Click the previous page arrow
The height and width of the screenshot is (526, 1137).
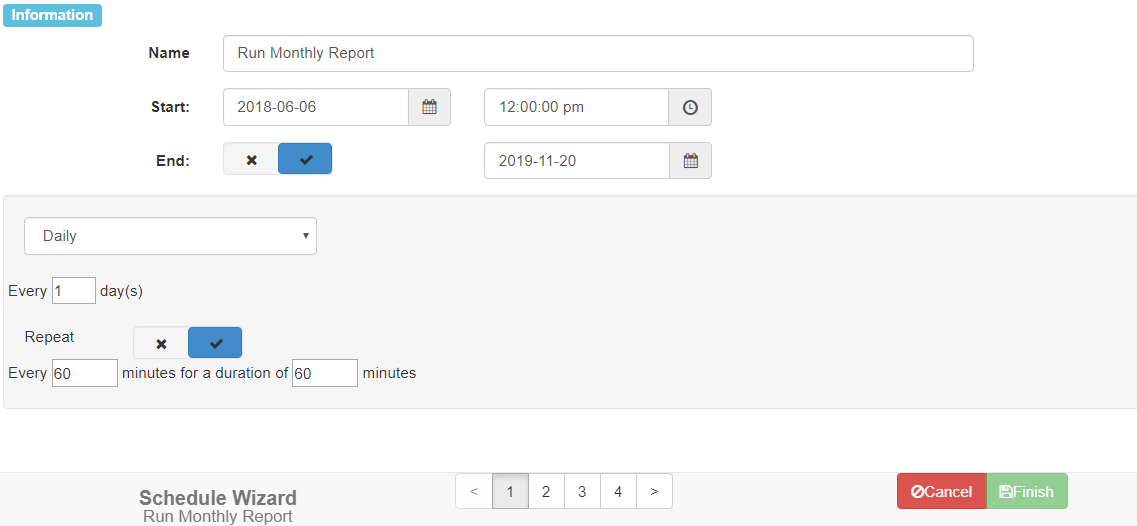[474, 491]
